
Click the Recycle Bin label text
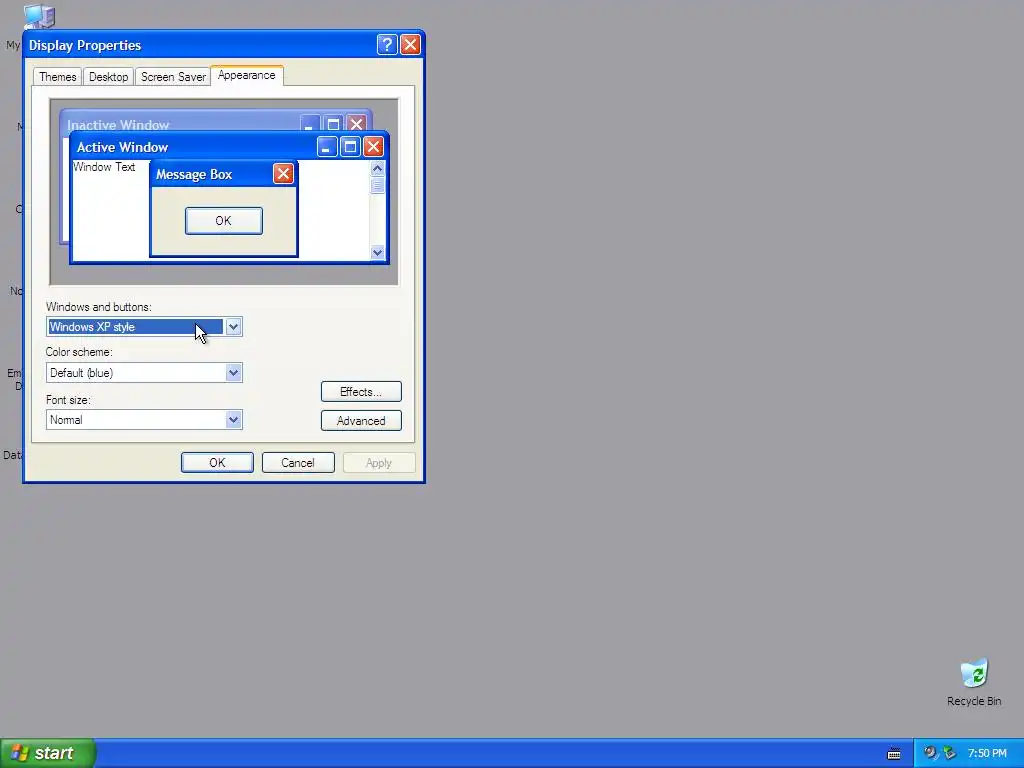pyautogui.click(x=974, y=701)
